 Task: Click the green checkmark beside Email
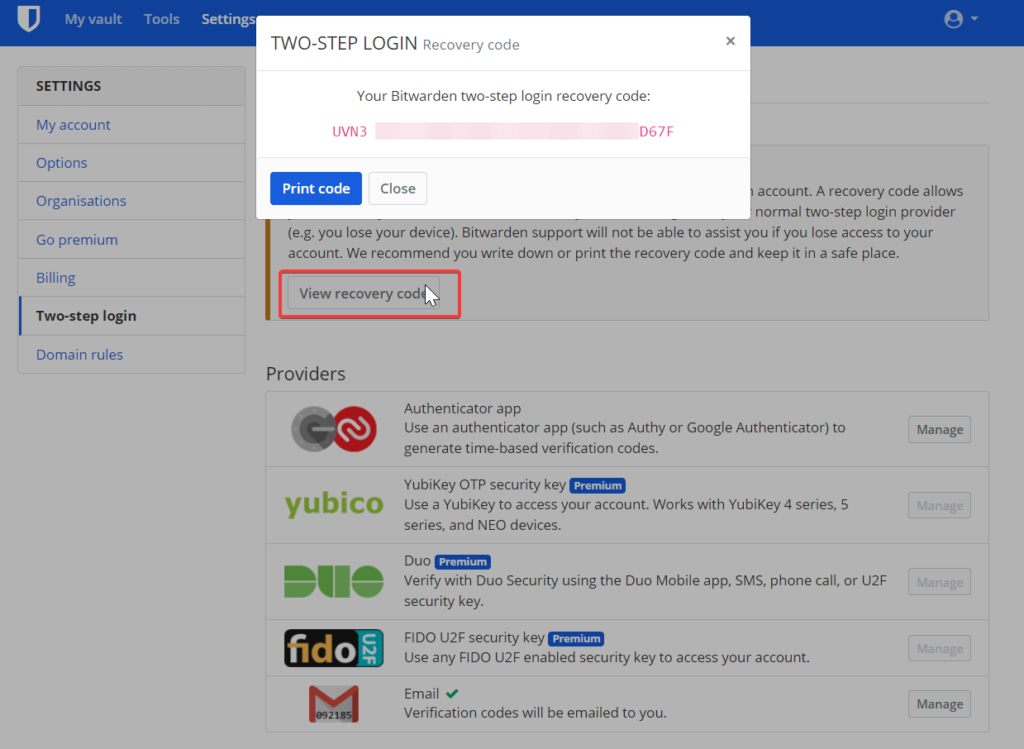pyautogui.click(x=452, y=693)
